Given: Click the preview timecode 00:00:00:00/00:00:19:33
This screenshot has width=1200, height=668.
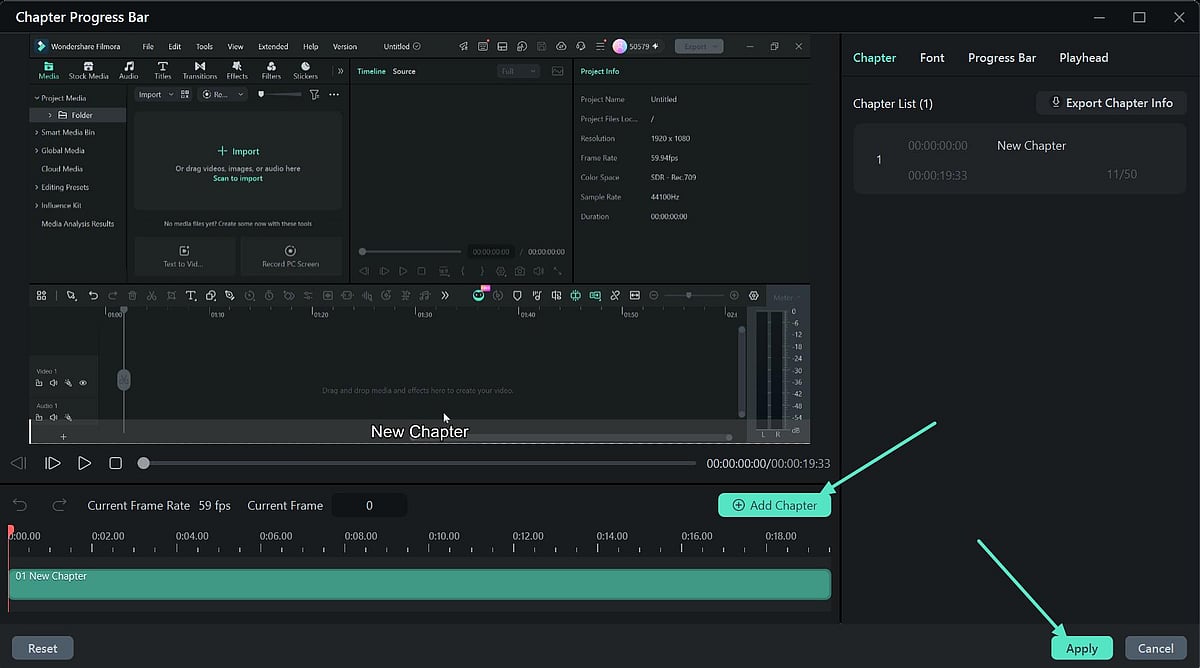Looking at the screenshot, I should [x=768, y=464].
